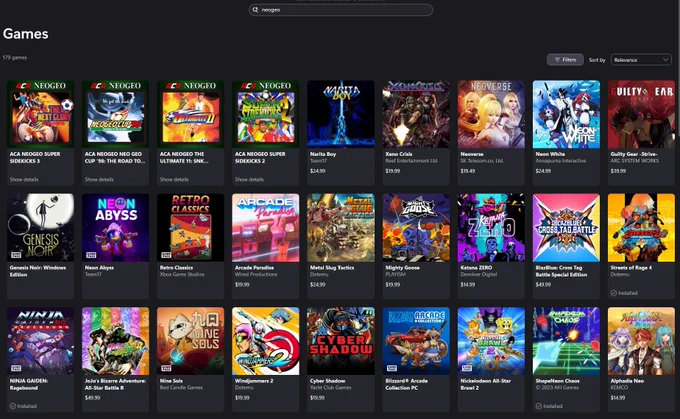Viewport: 680px width, 419px height.
Task: Open the Xeno Crisis game cover
Action: (x=416, y=114)
